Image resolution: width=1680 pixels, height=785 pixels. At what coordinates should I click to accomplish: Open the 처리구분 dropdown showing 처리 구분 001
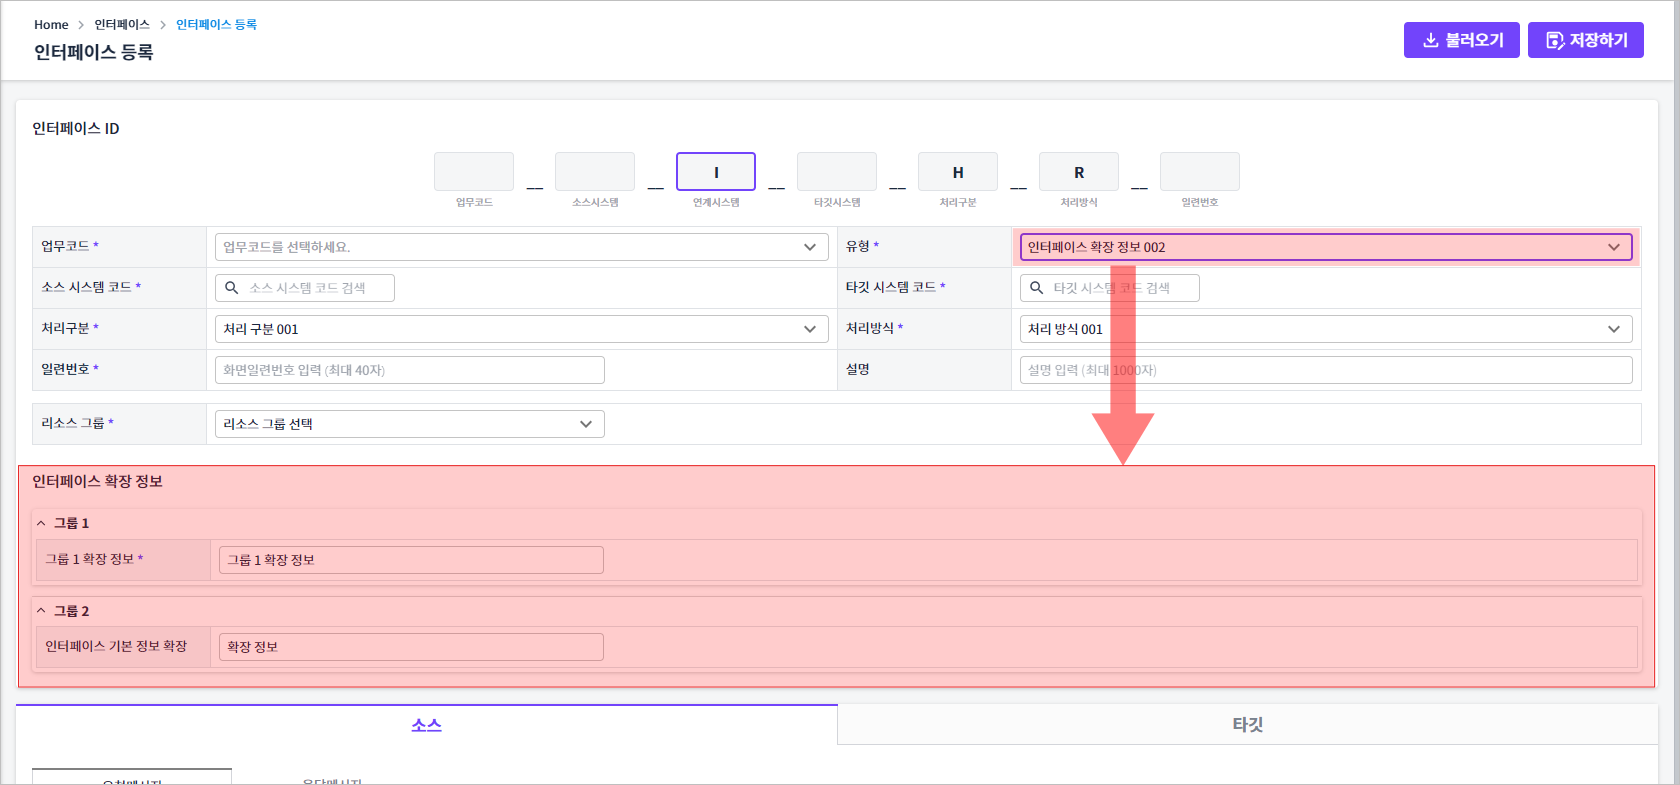(522, 329)
